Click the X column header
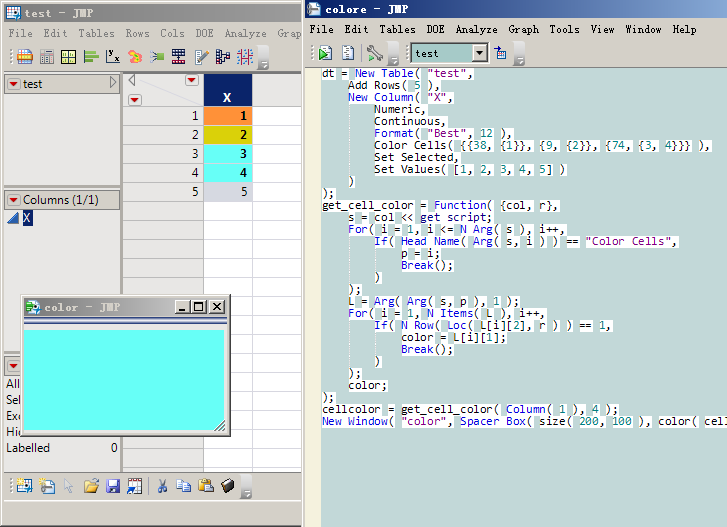 [227, 97]
